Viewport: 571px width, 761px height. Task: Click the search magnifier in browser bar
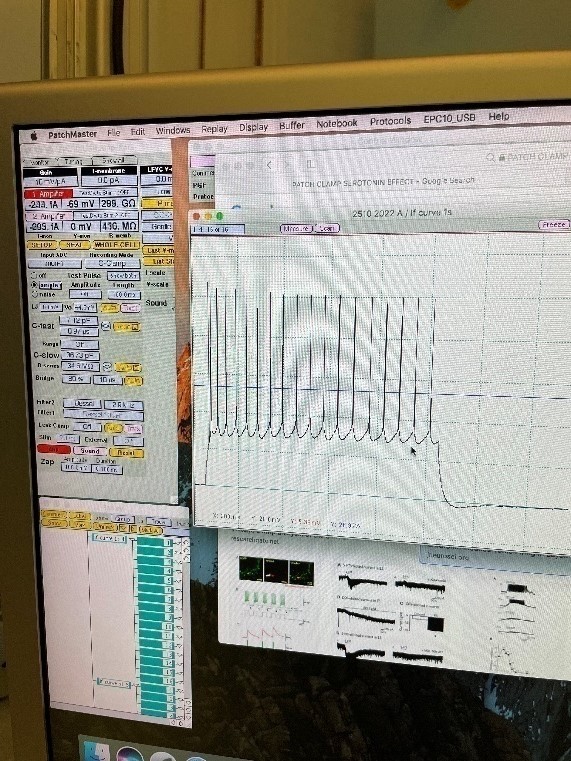[490, 158]
